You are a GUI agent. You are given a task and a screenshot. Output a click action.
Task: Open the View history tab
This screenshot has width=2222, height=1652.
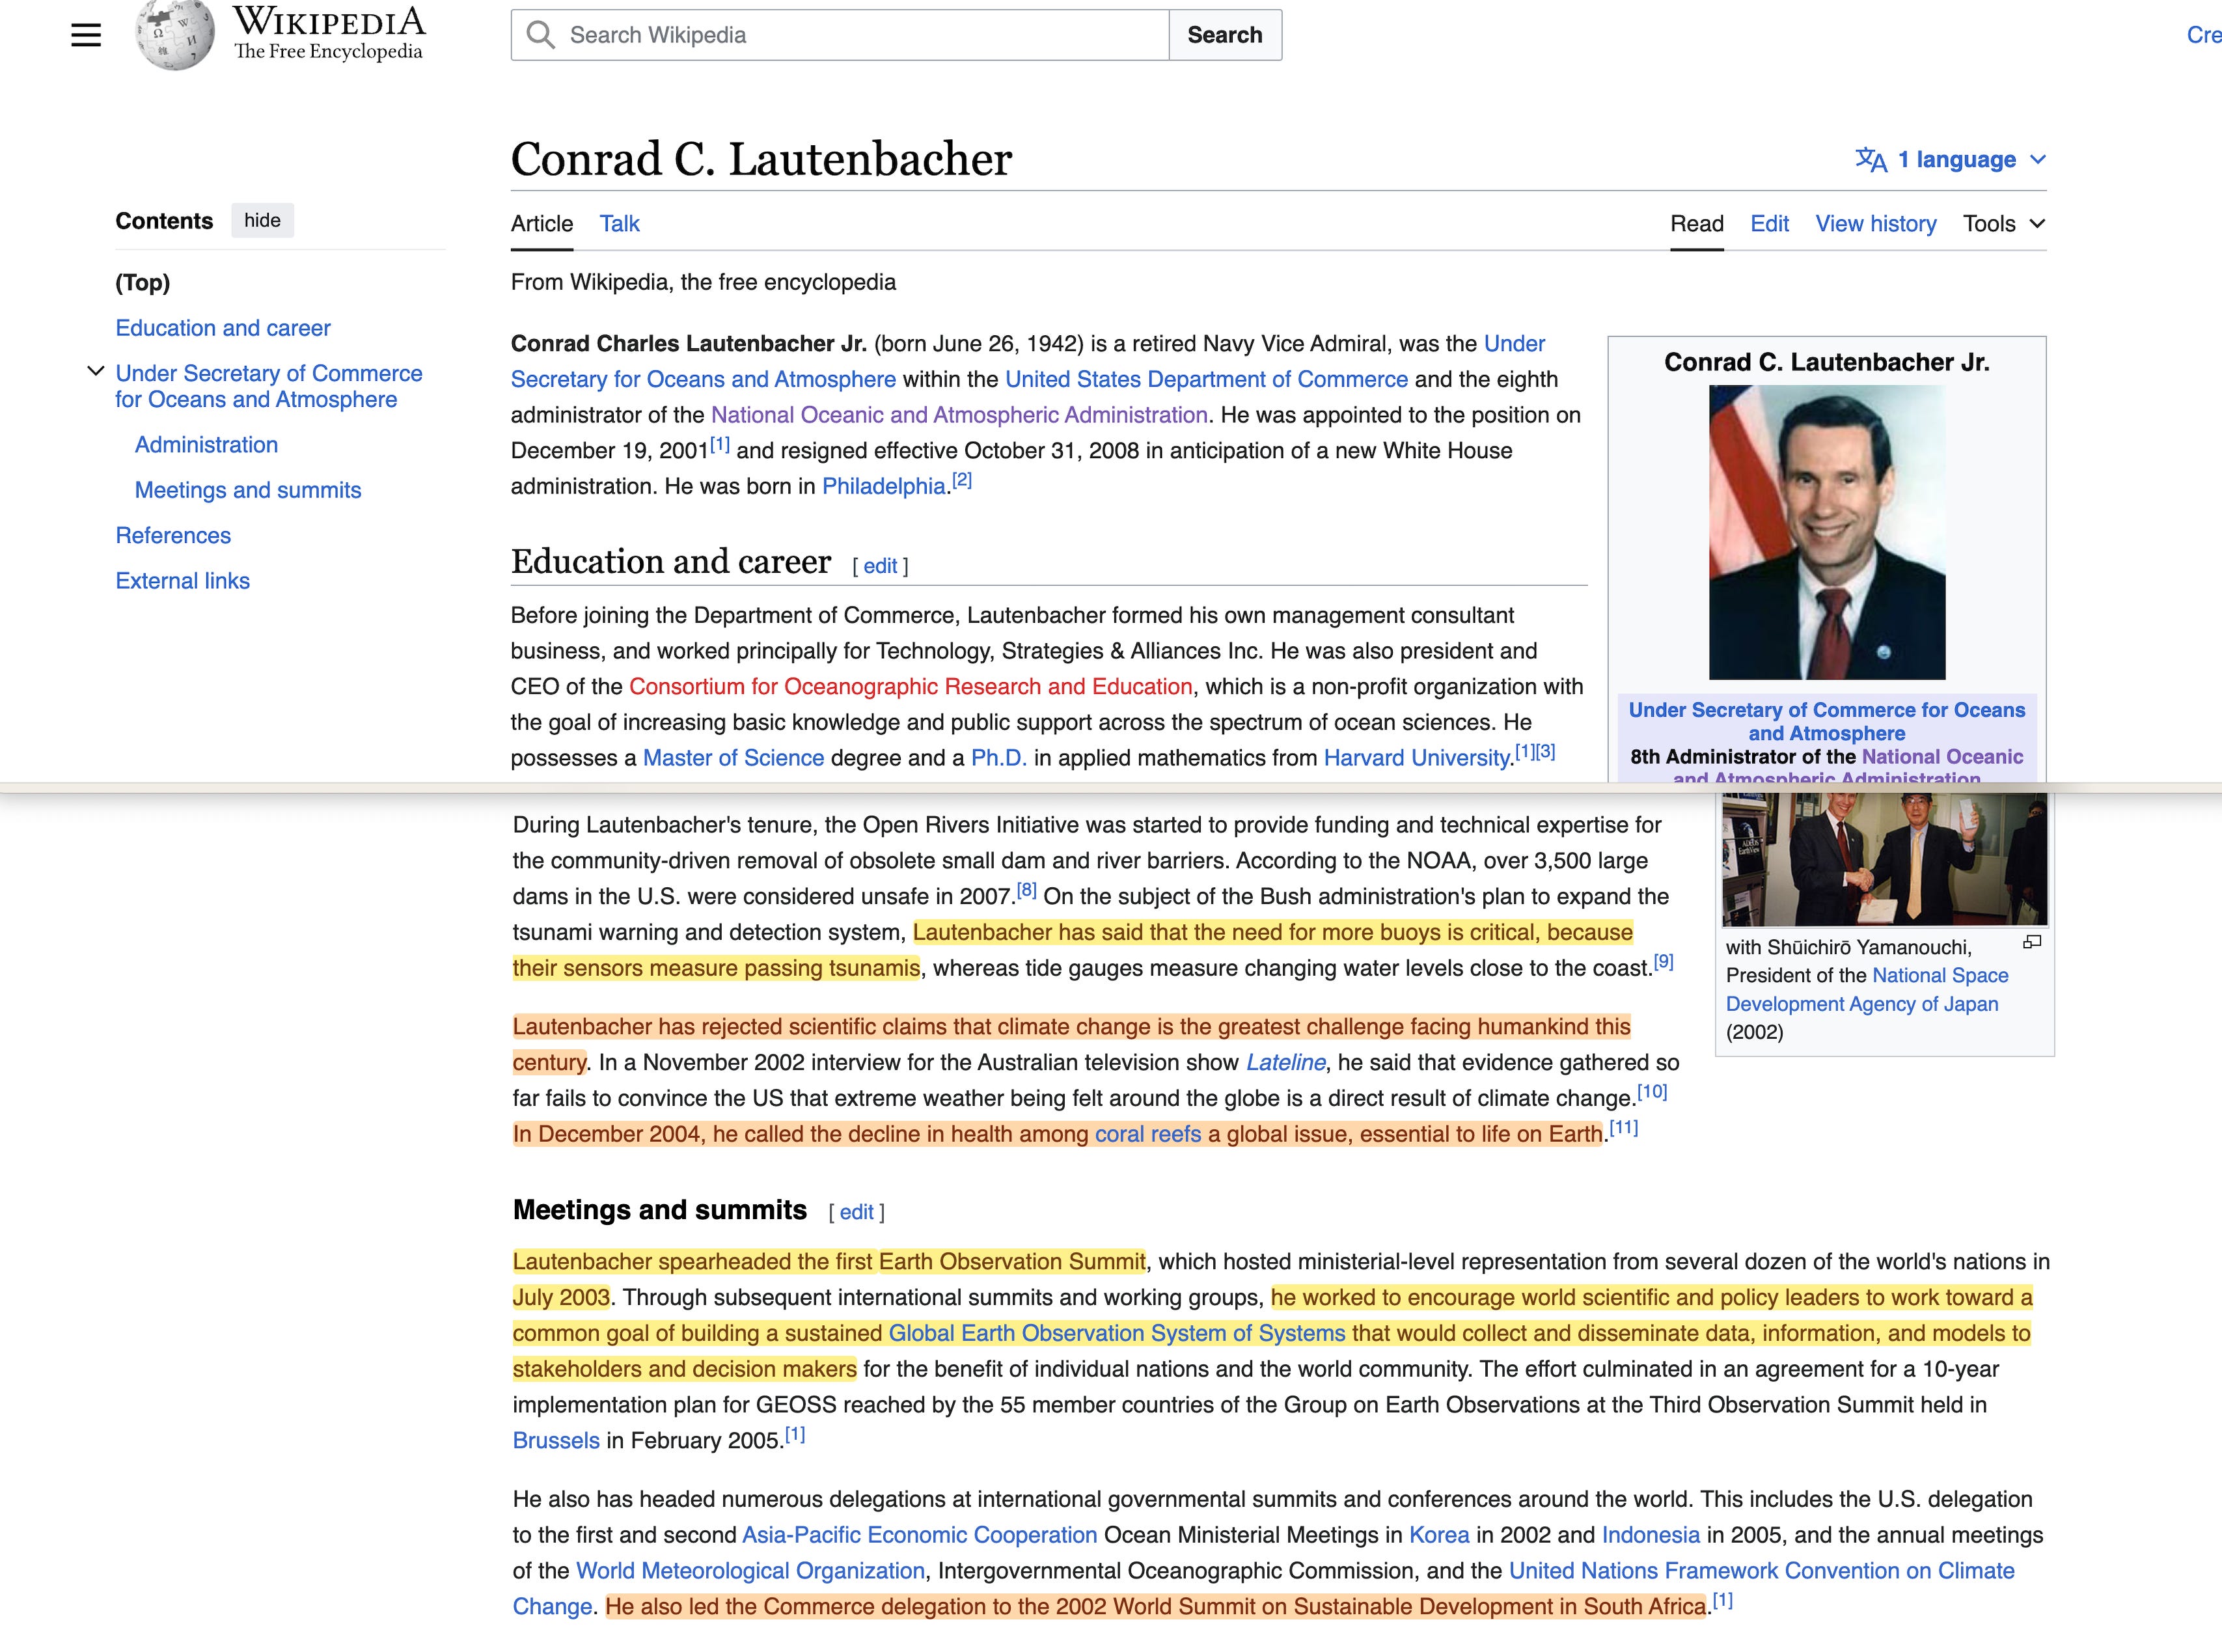pyautogui.click(x=1876, y=224)
